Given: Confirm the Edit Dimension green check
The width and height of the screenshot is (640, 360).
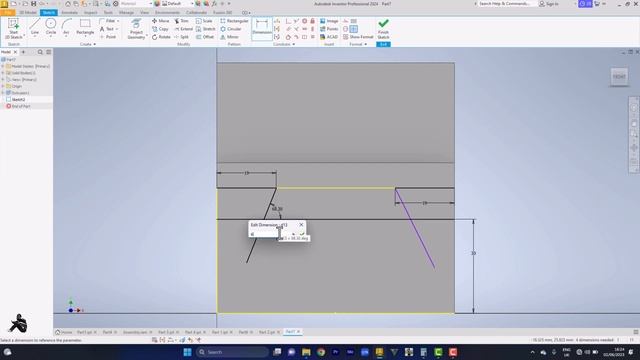Looking at the screenshot, I should point(302,234).
